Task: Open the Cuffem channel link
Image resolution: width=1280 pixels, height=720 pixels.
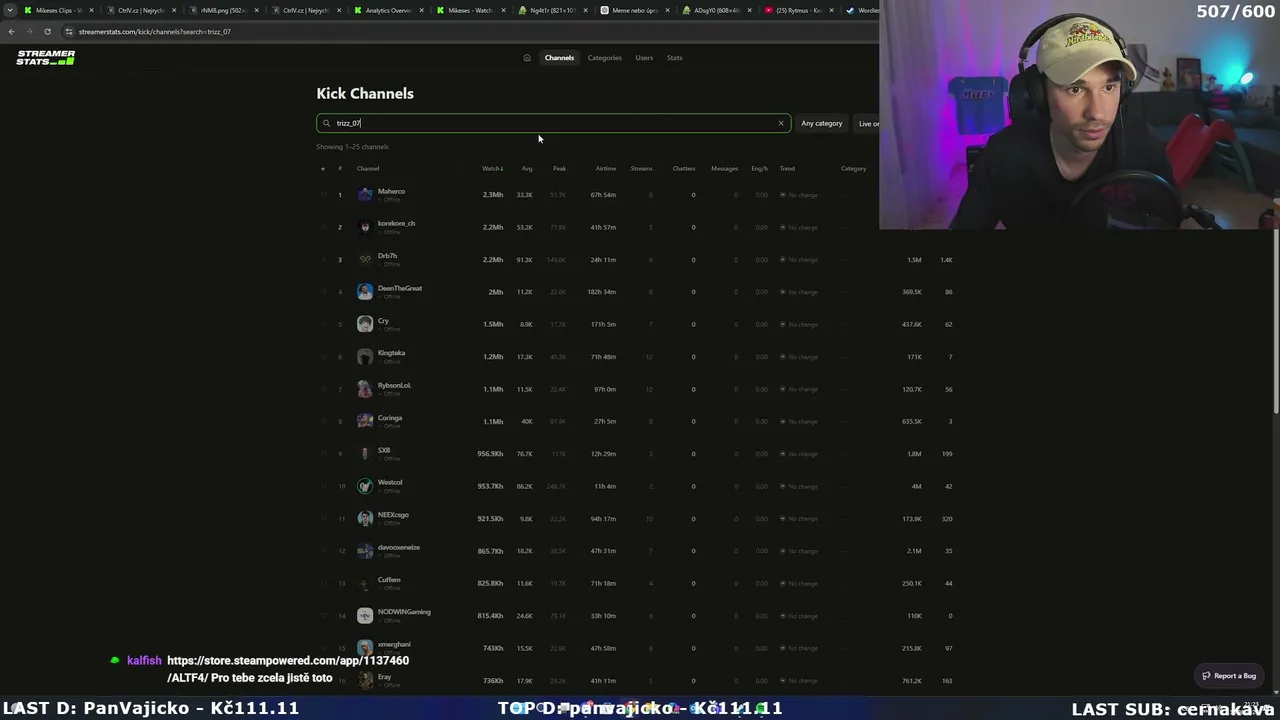Action: pyautogui.click(x=389, y=580)
